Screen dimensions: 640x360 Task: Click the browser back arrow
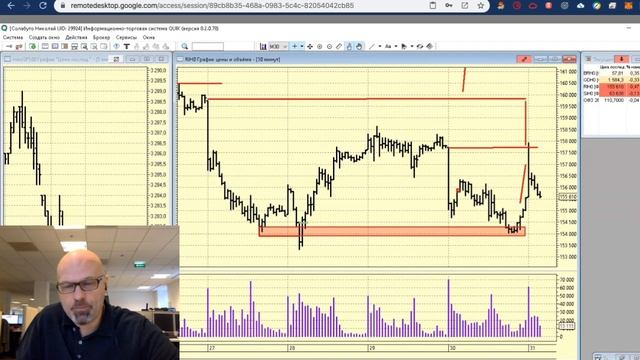click(11, 5)
